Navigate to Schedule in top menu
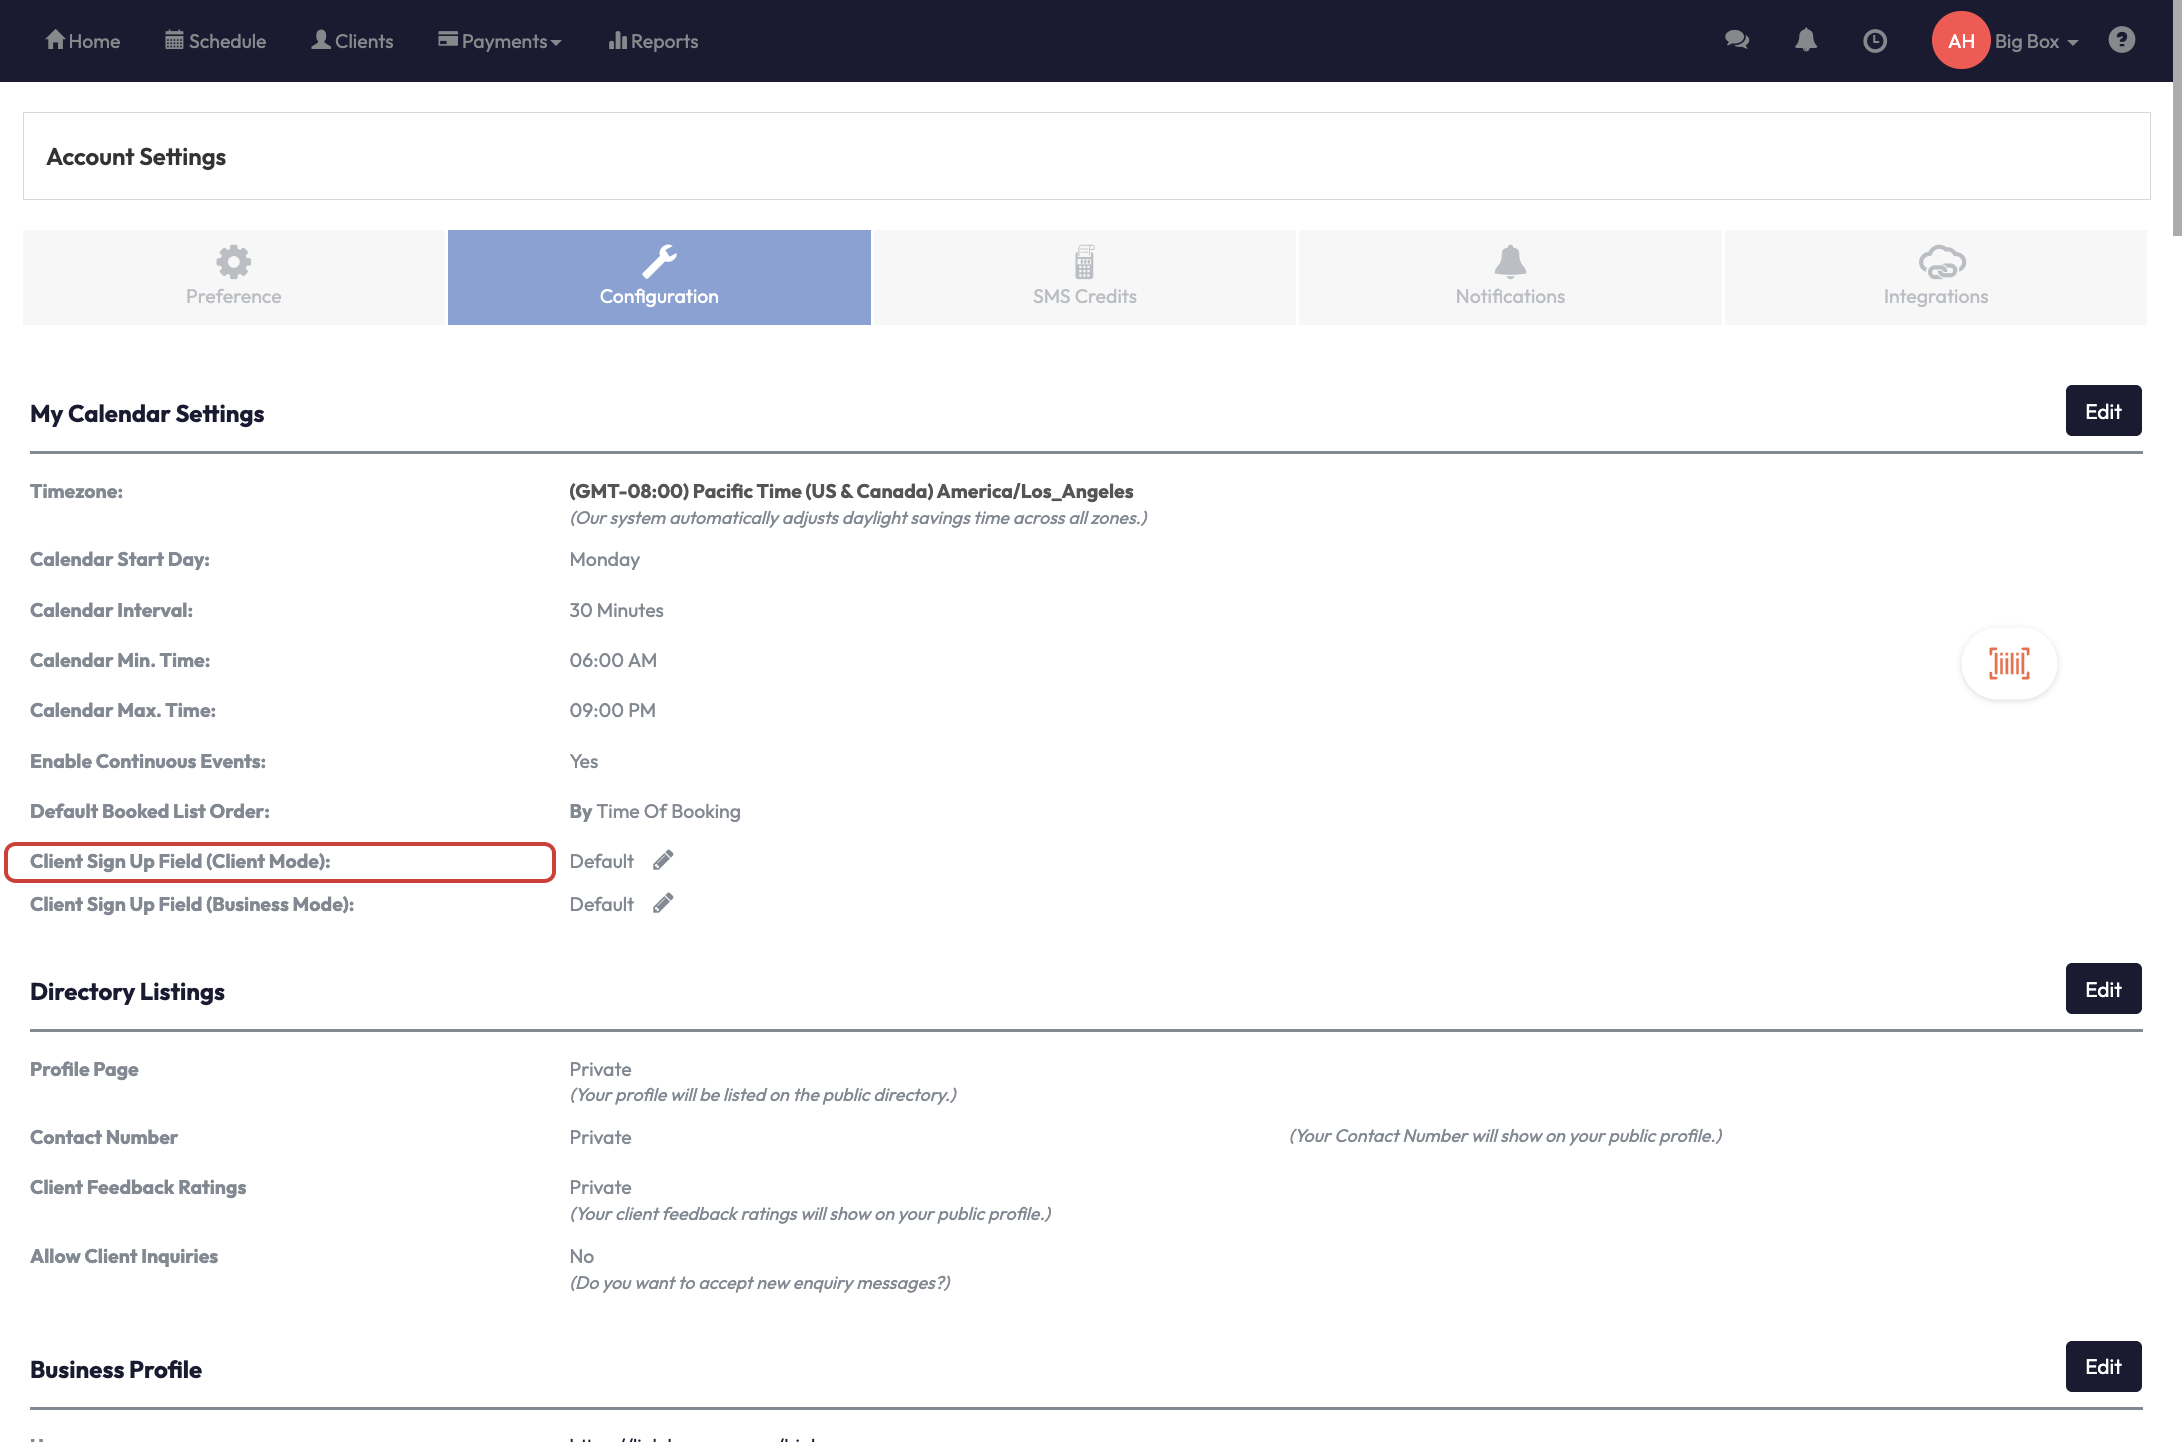This screenshot has width=2182, height=1442. point(215,41)
